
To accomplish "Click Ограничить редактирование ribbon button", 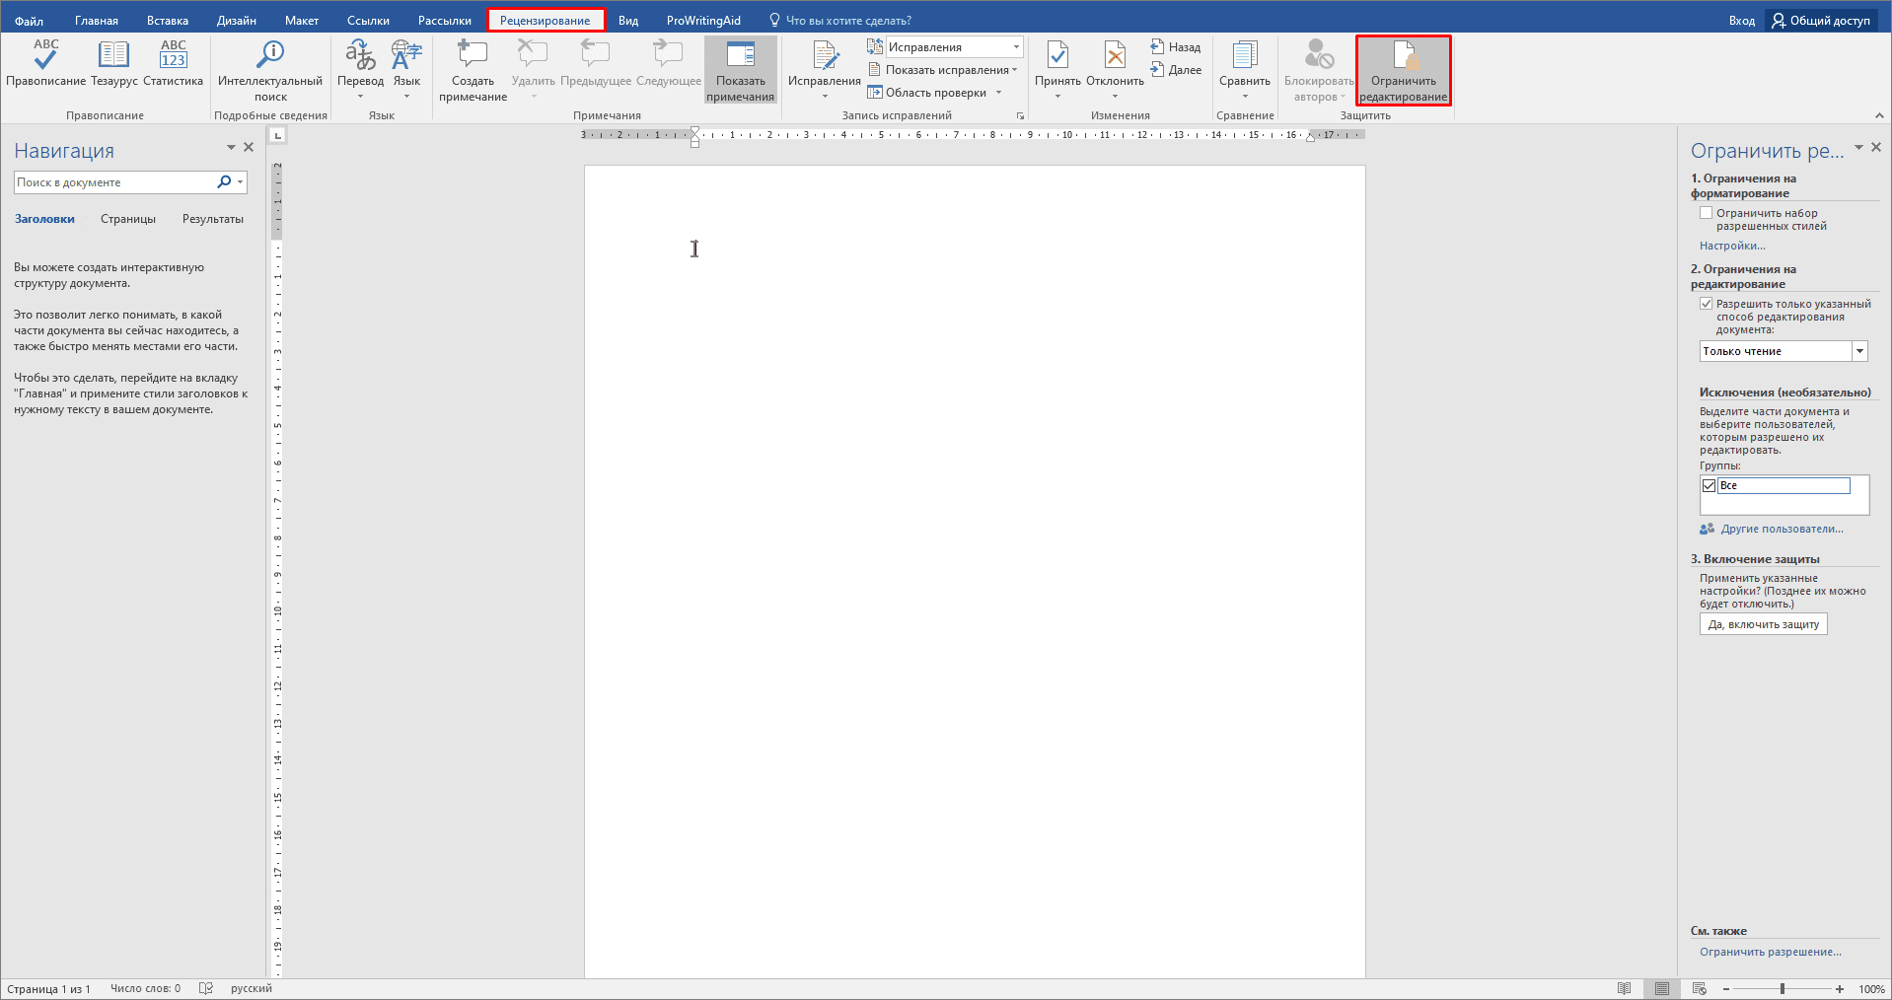I will [1403, 70].
